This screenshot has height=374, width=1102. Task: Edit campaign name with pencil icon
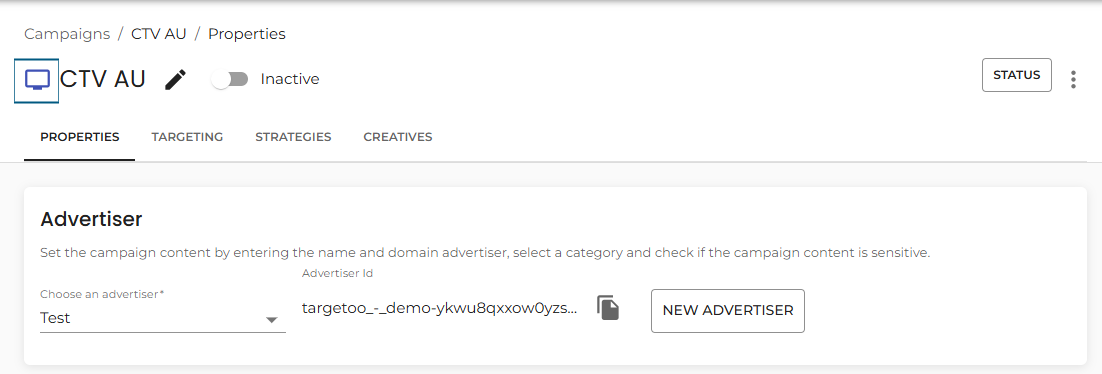click(x=176, y=79)
